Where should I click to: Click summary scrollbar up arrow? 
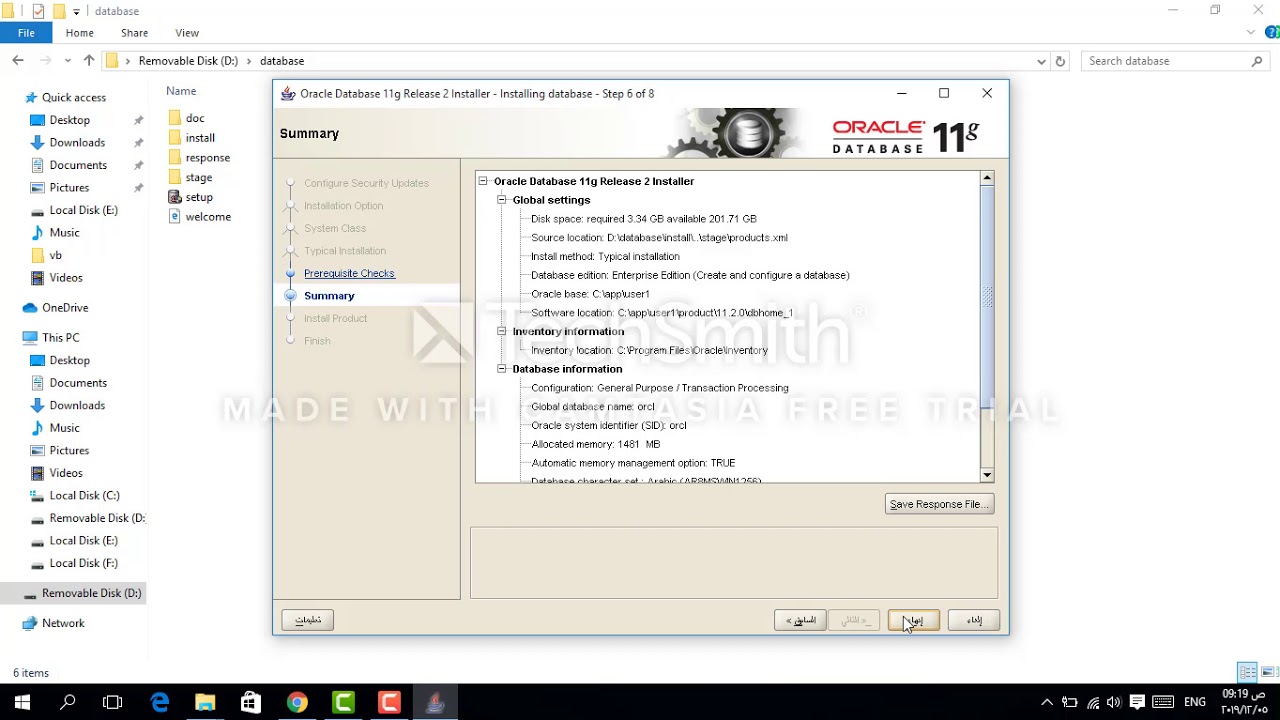[987, 178]
